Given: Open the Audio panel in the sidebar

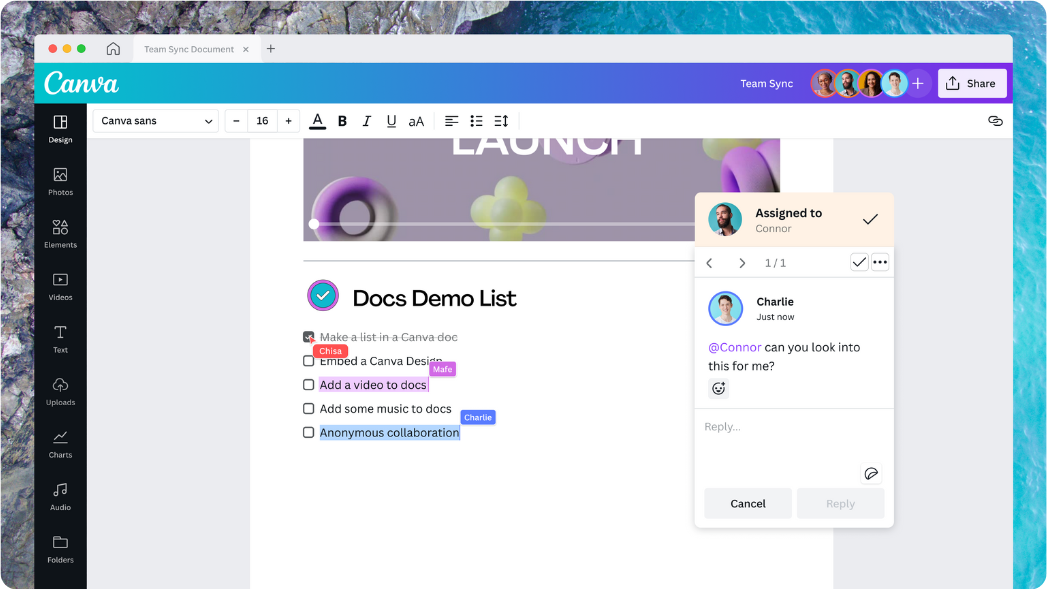Looking at the screenshot, I should click(x=60, y=496).
